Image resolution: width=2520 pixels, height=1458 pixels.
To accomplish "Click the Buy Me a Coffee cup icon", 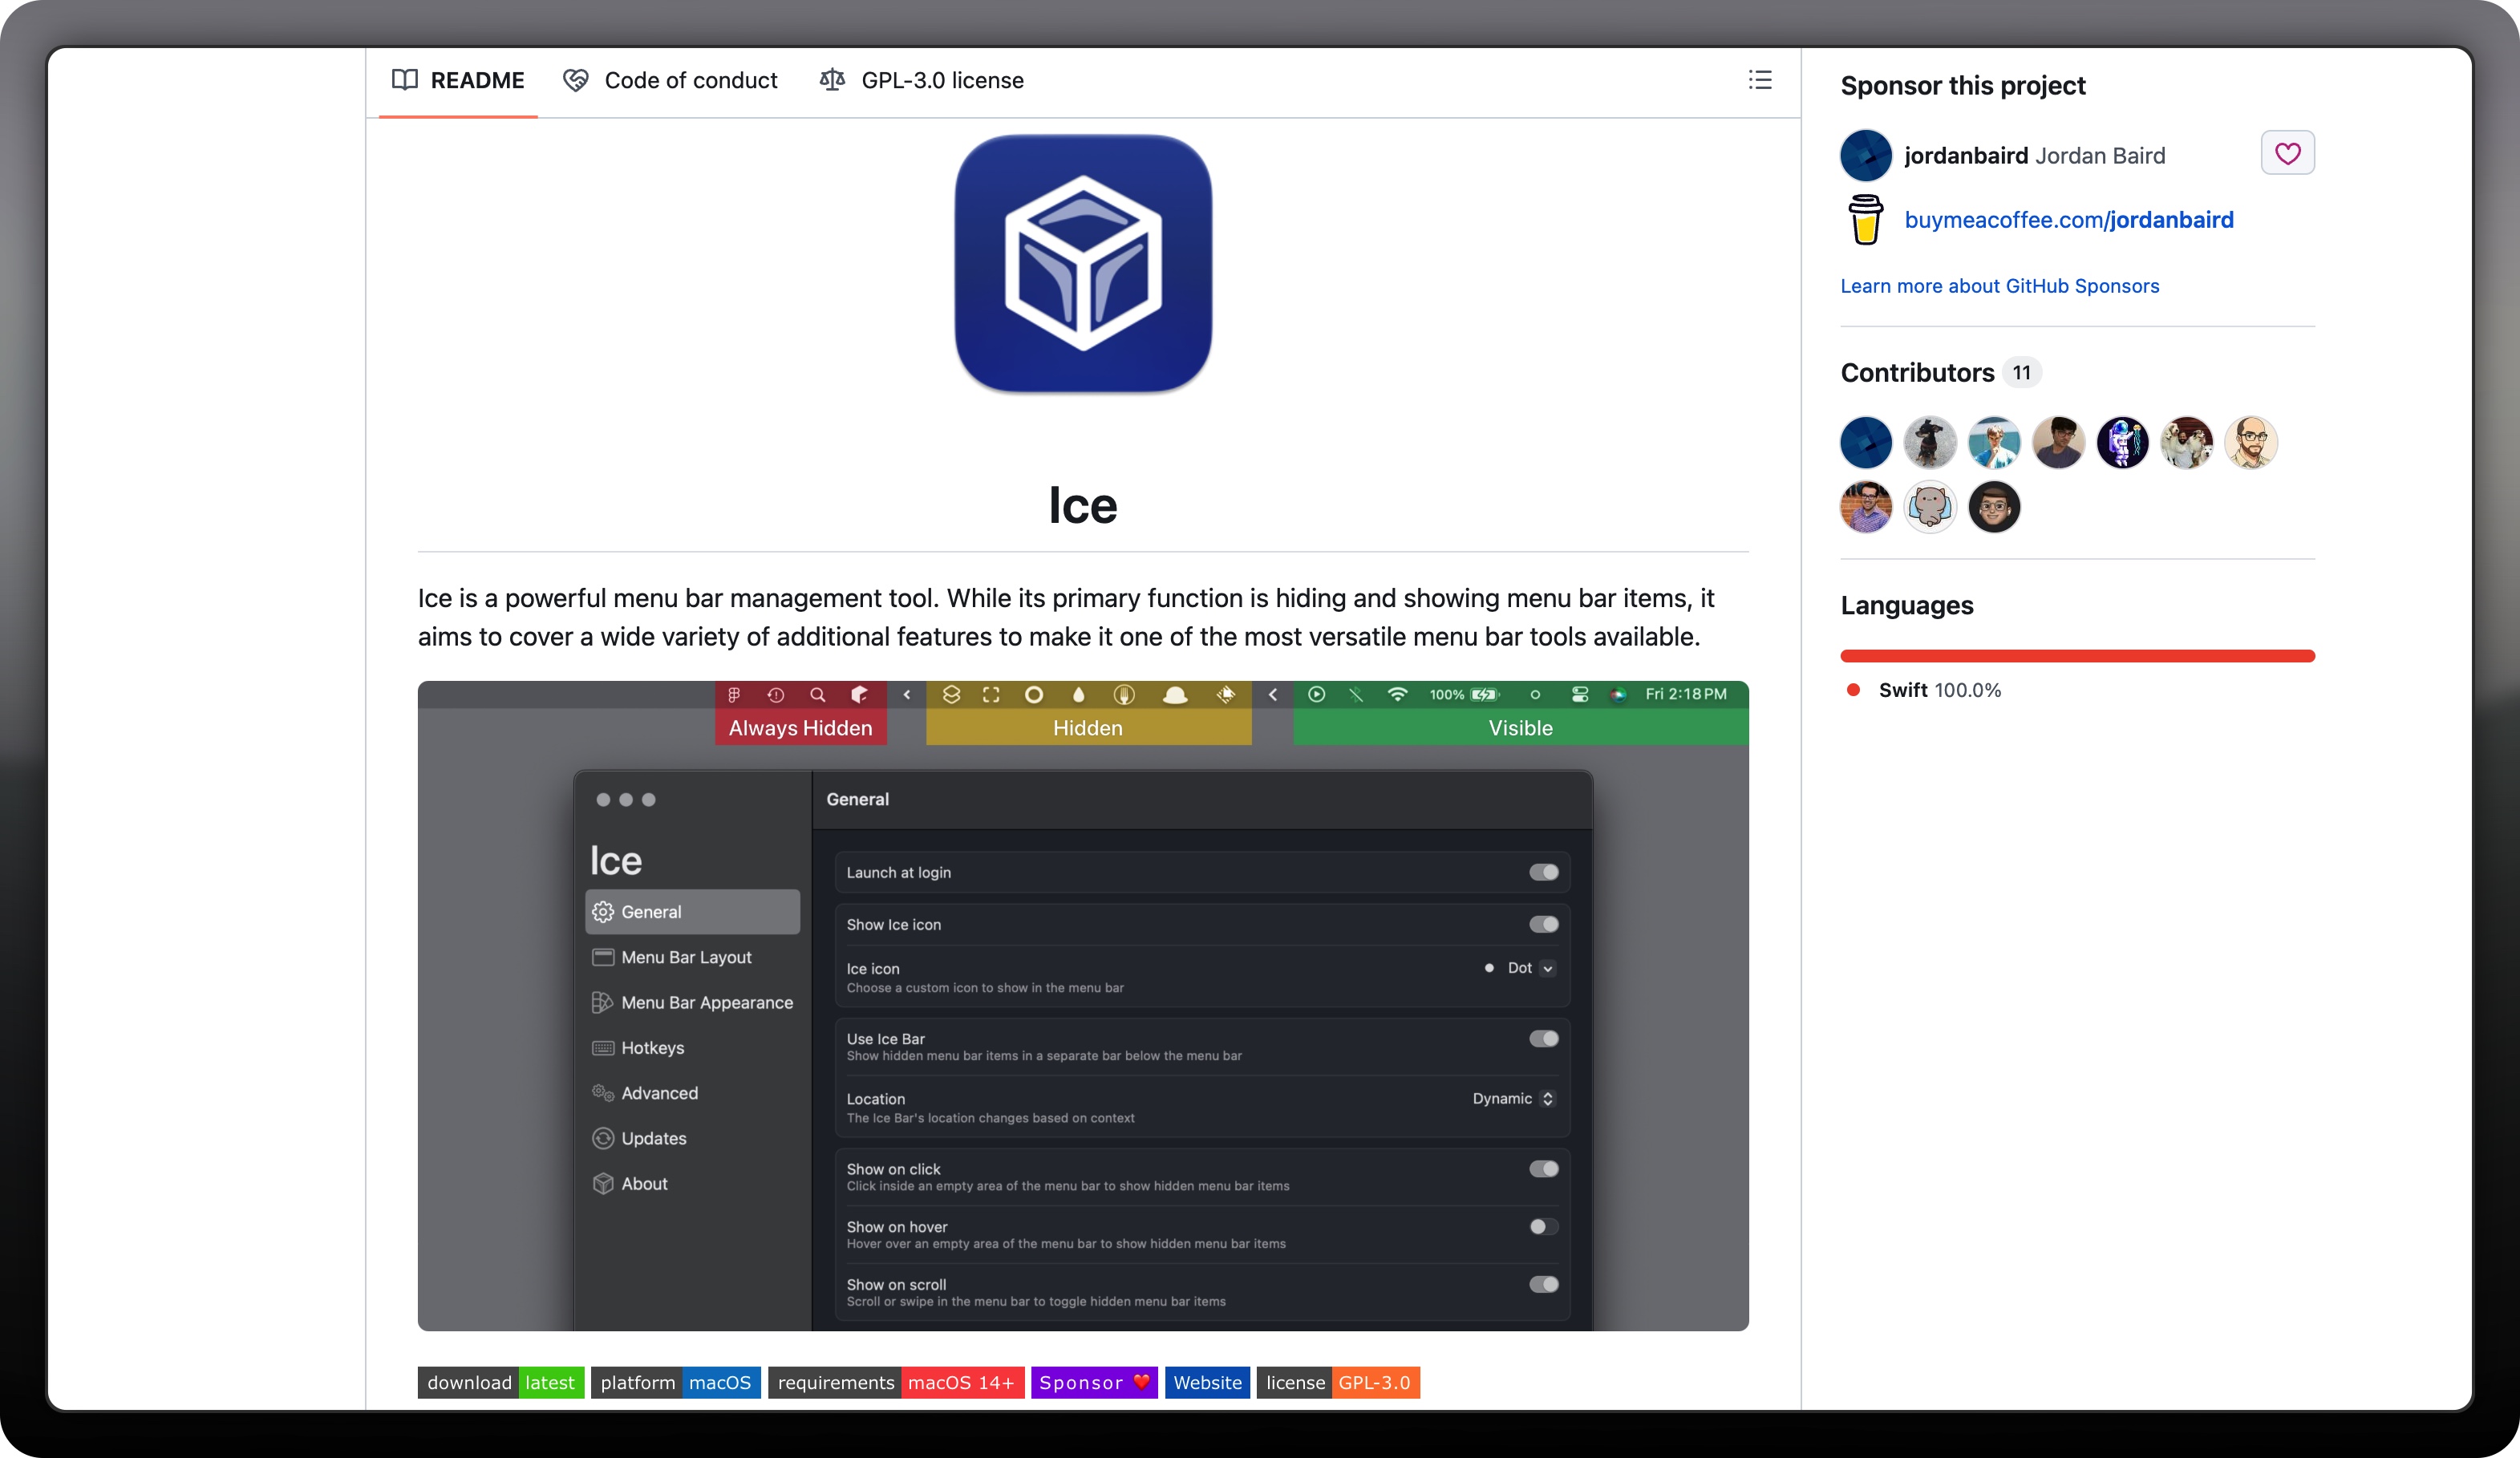I will point(1865,220).
